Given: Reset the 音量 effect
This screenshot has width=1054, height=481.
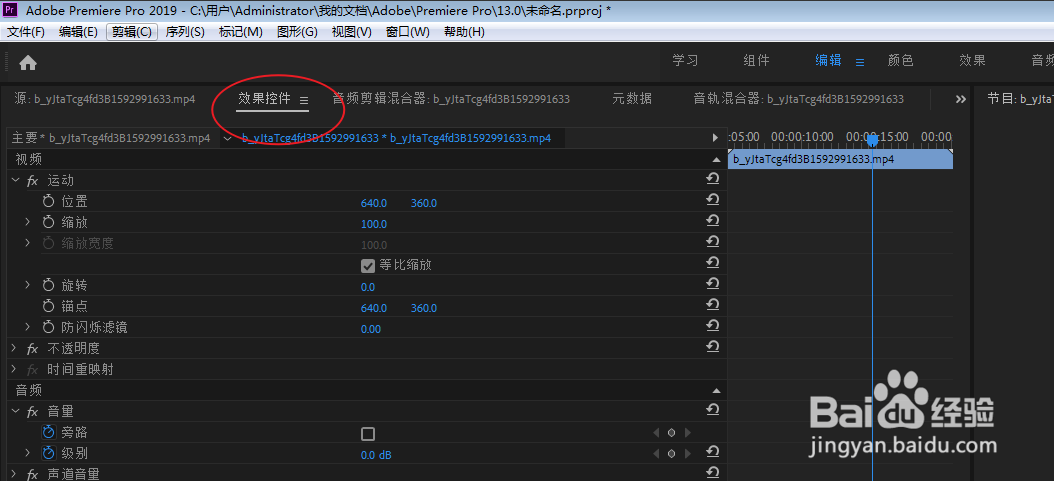Looking at the screenshot, I should [713, 409].
